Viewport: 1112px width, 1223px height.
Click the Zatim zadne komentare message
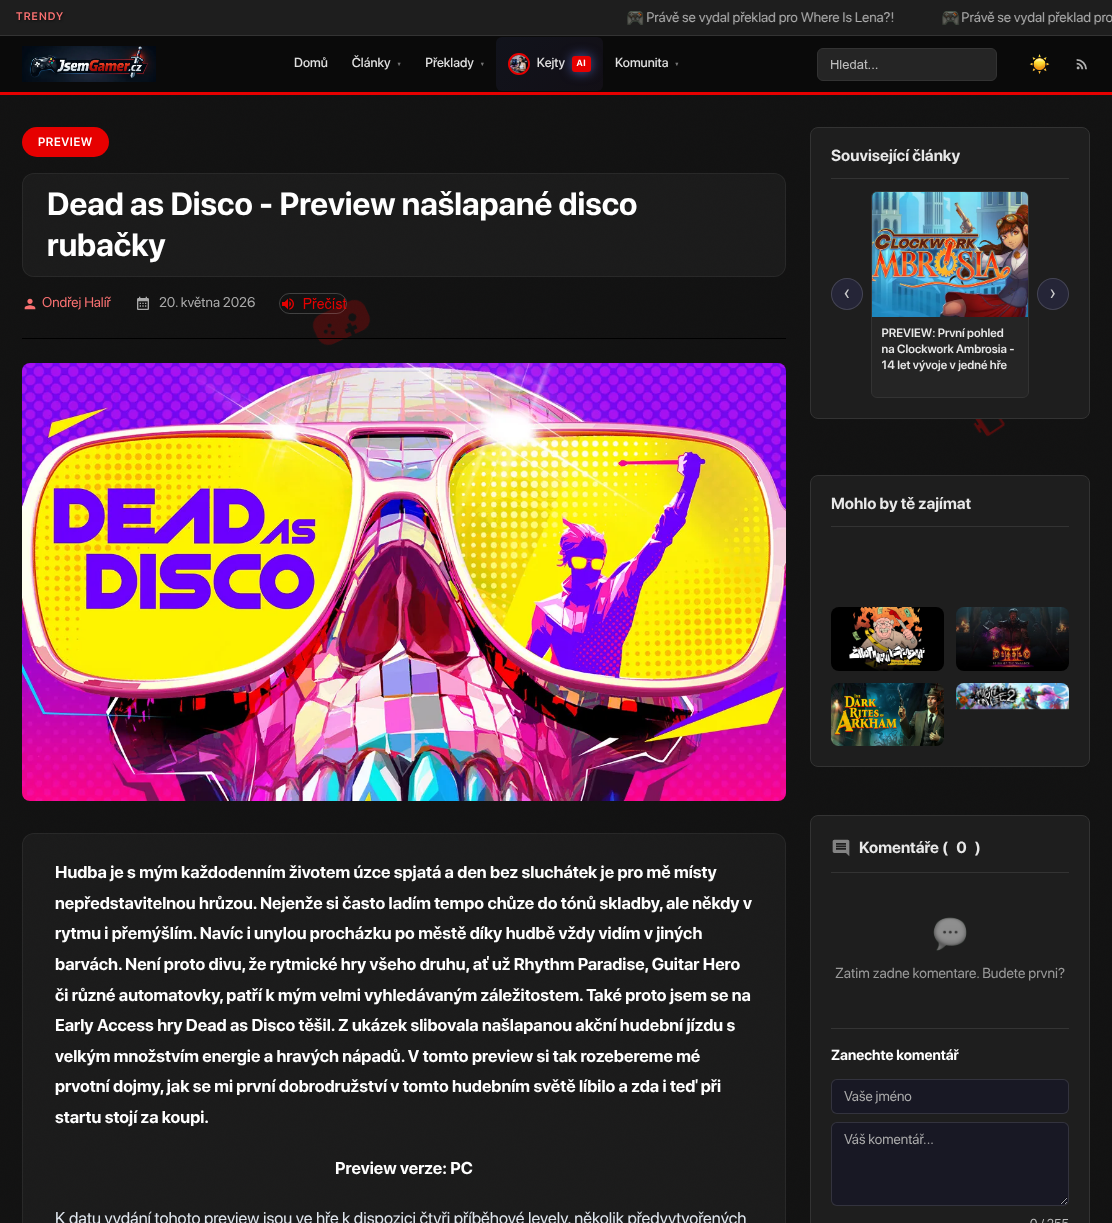(x=950, y=973)
